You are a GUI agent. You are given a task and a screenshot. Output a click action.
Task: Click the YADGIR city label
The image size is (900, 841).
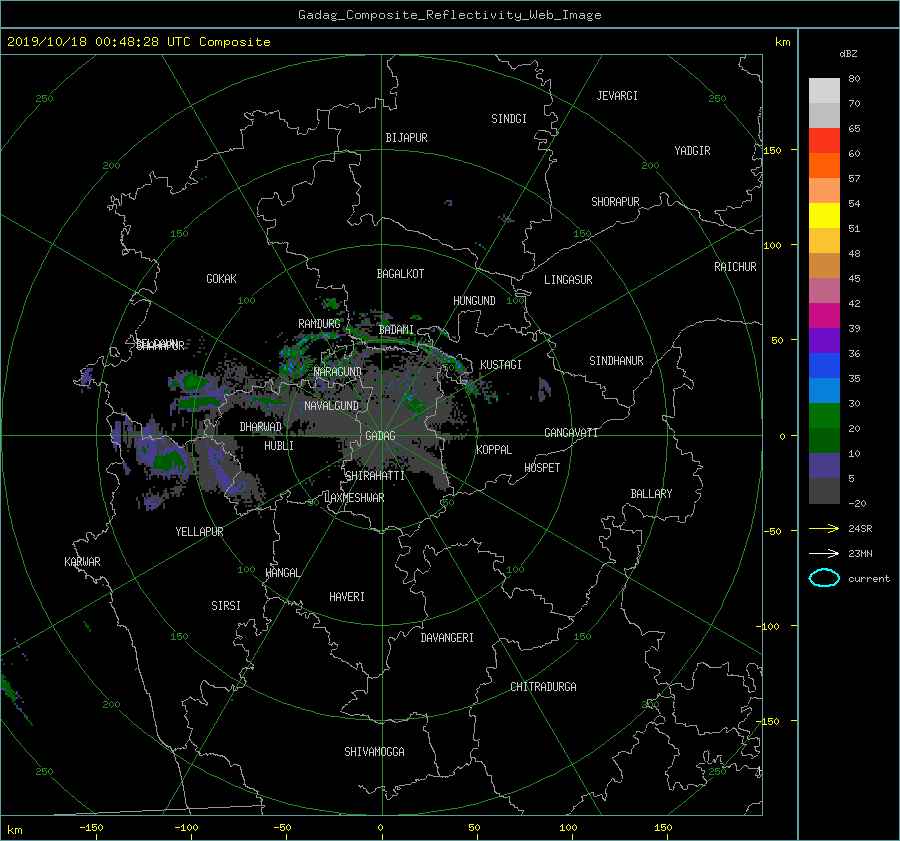point(692,151)
